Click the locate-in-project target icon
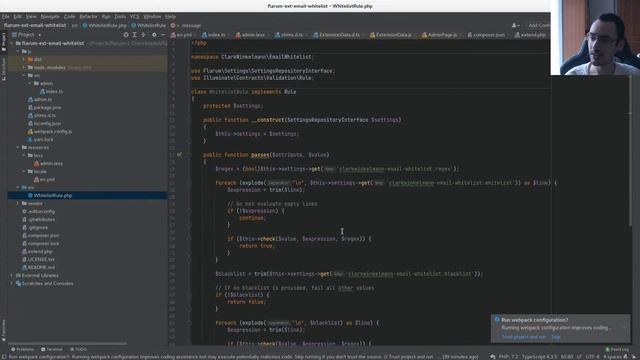 [126, 35]
